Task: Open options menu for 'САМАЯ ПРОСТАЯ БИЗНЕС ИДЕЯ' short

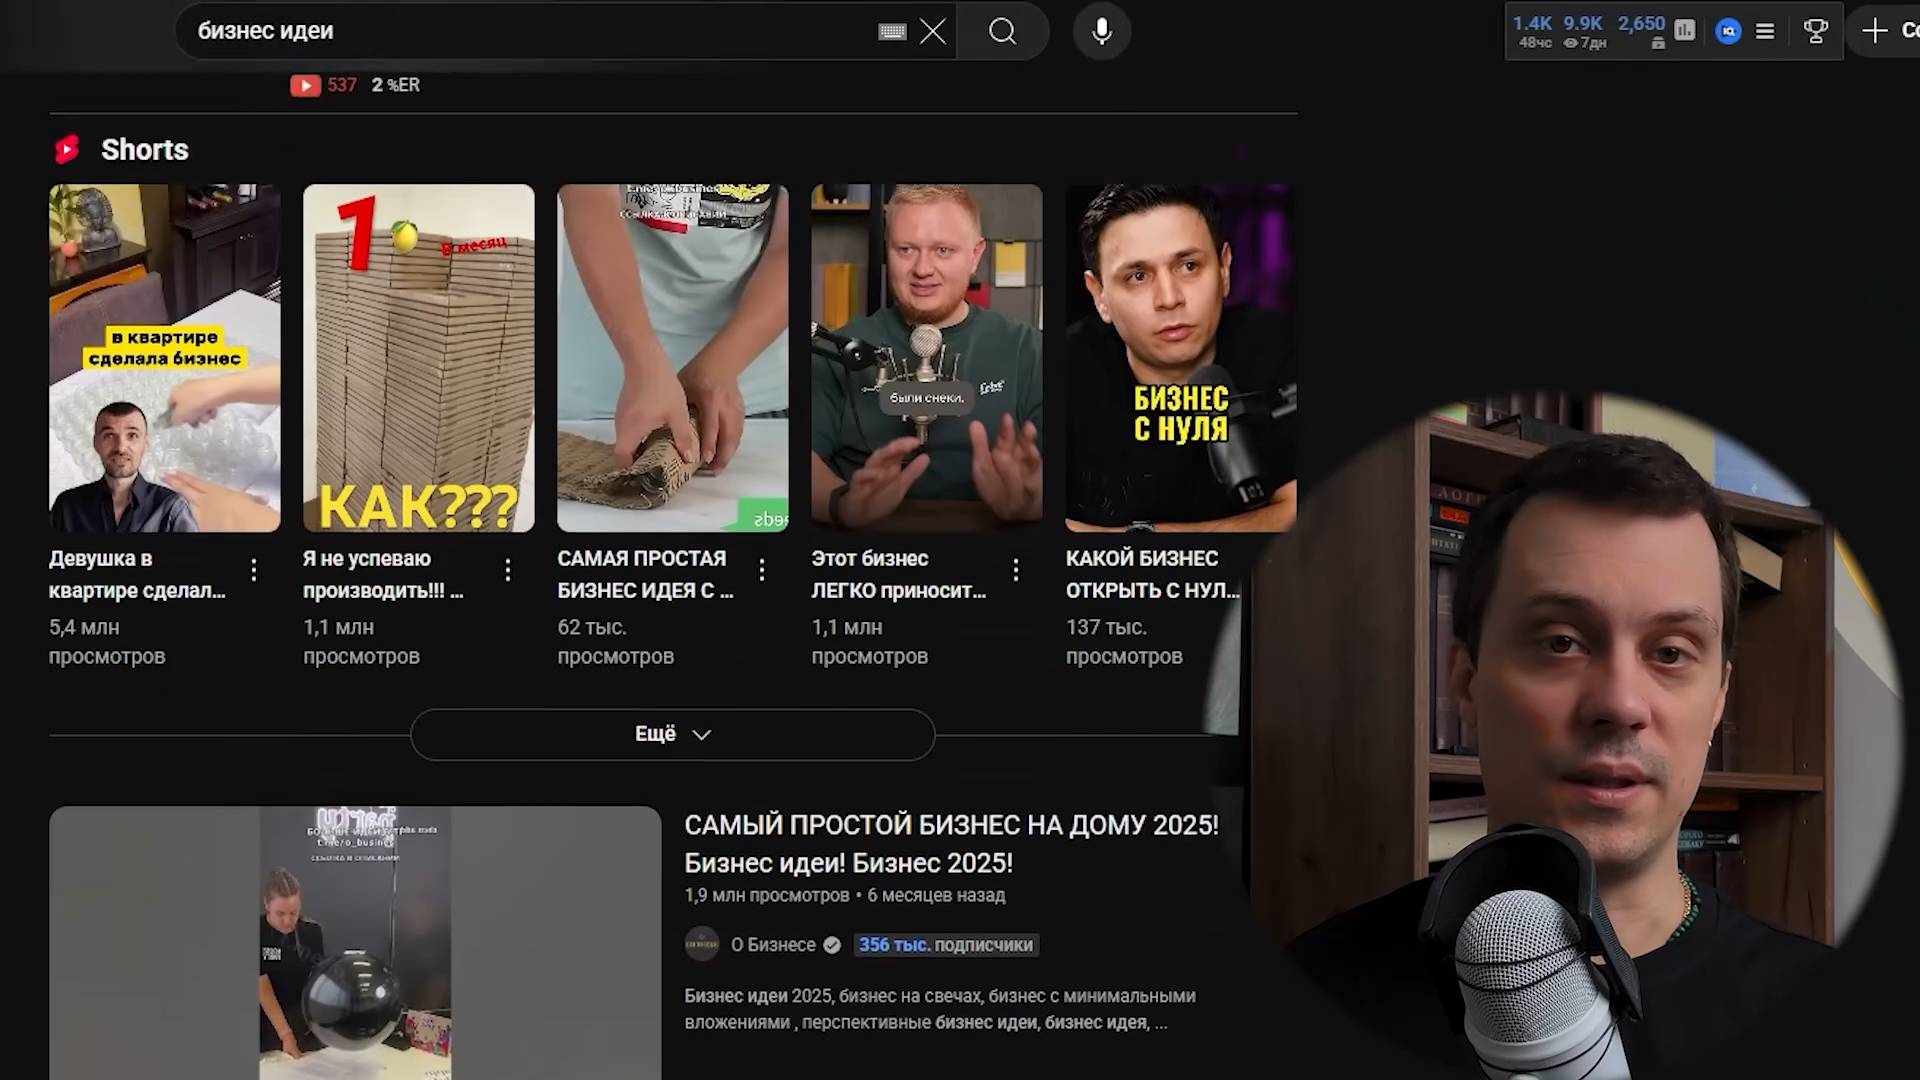Action: [762, 570]
